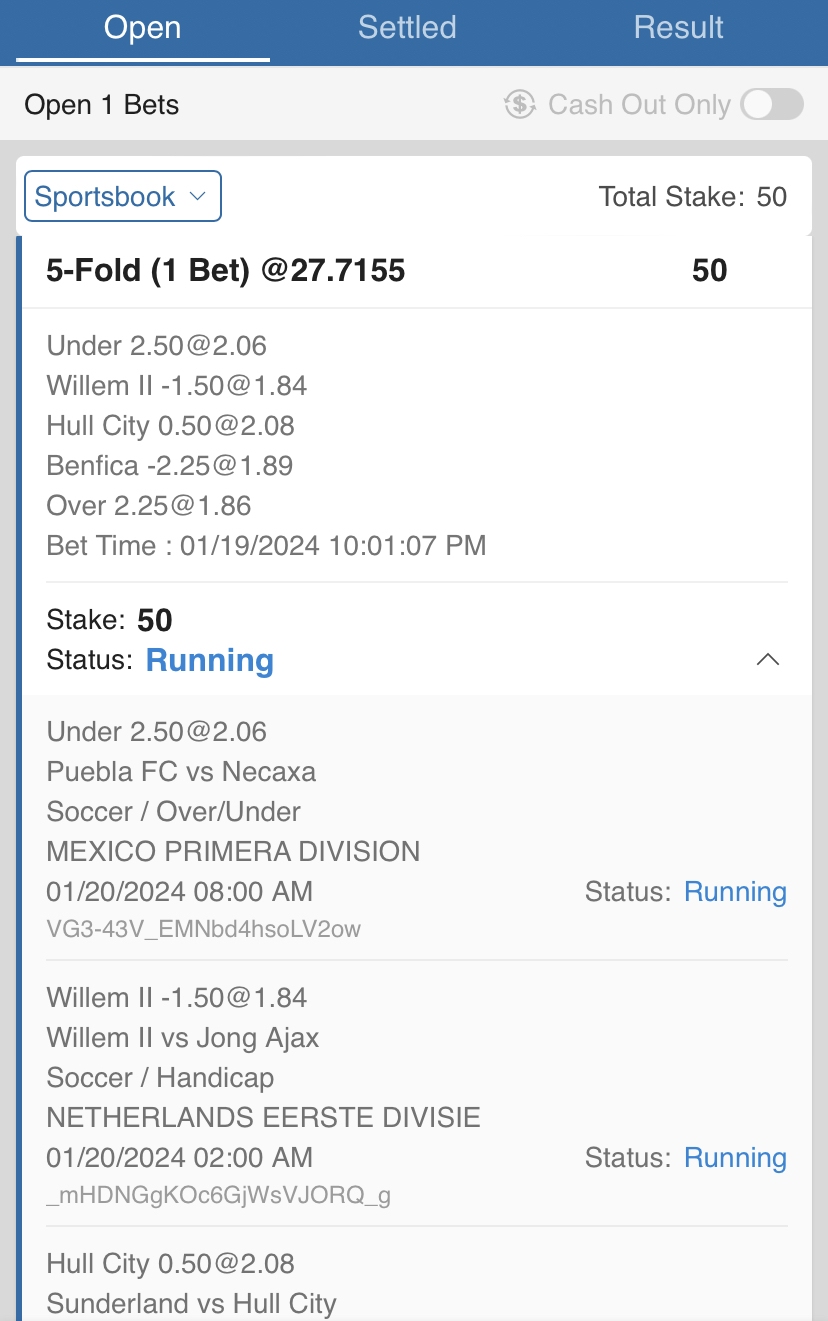Switch to the Settled tab
Viewport: 828px width, 1321px height.
pos(407,28)
